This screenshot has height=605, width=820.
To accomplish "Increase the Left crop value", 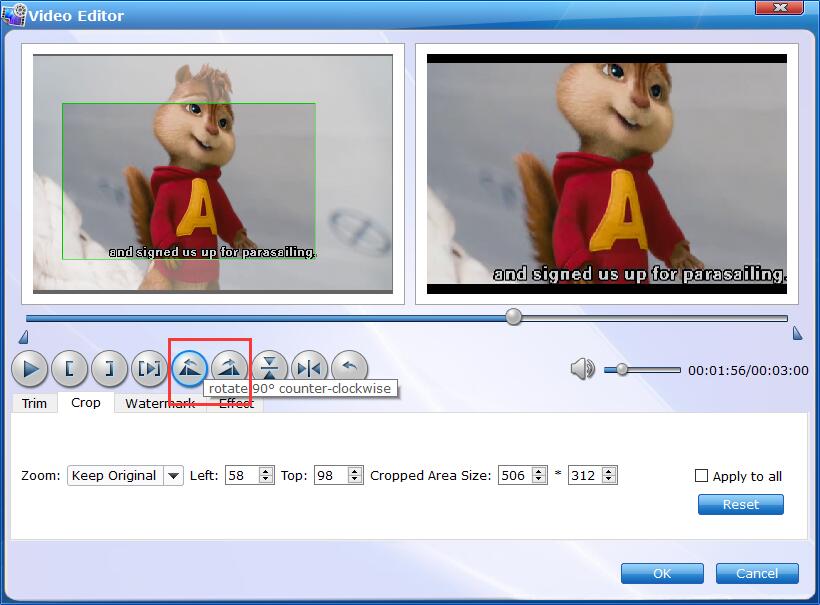I will 266,471.
